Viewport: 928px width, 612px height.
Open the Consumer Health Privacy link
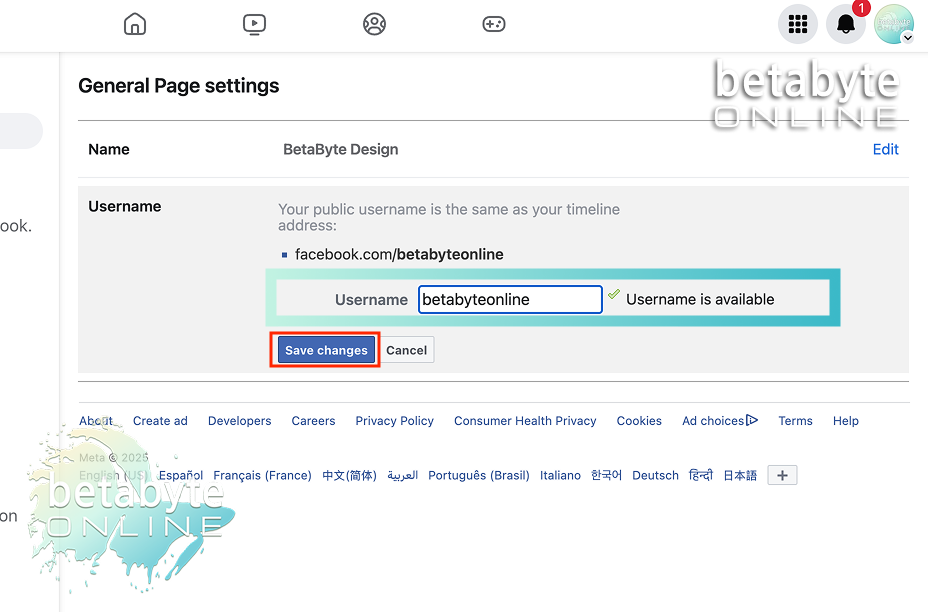coord(525,421)
